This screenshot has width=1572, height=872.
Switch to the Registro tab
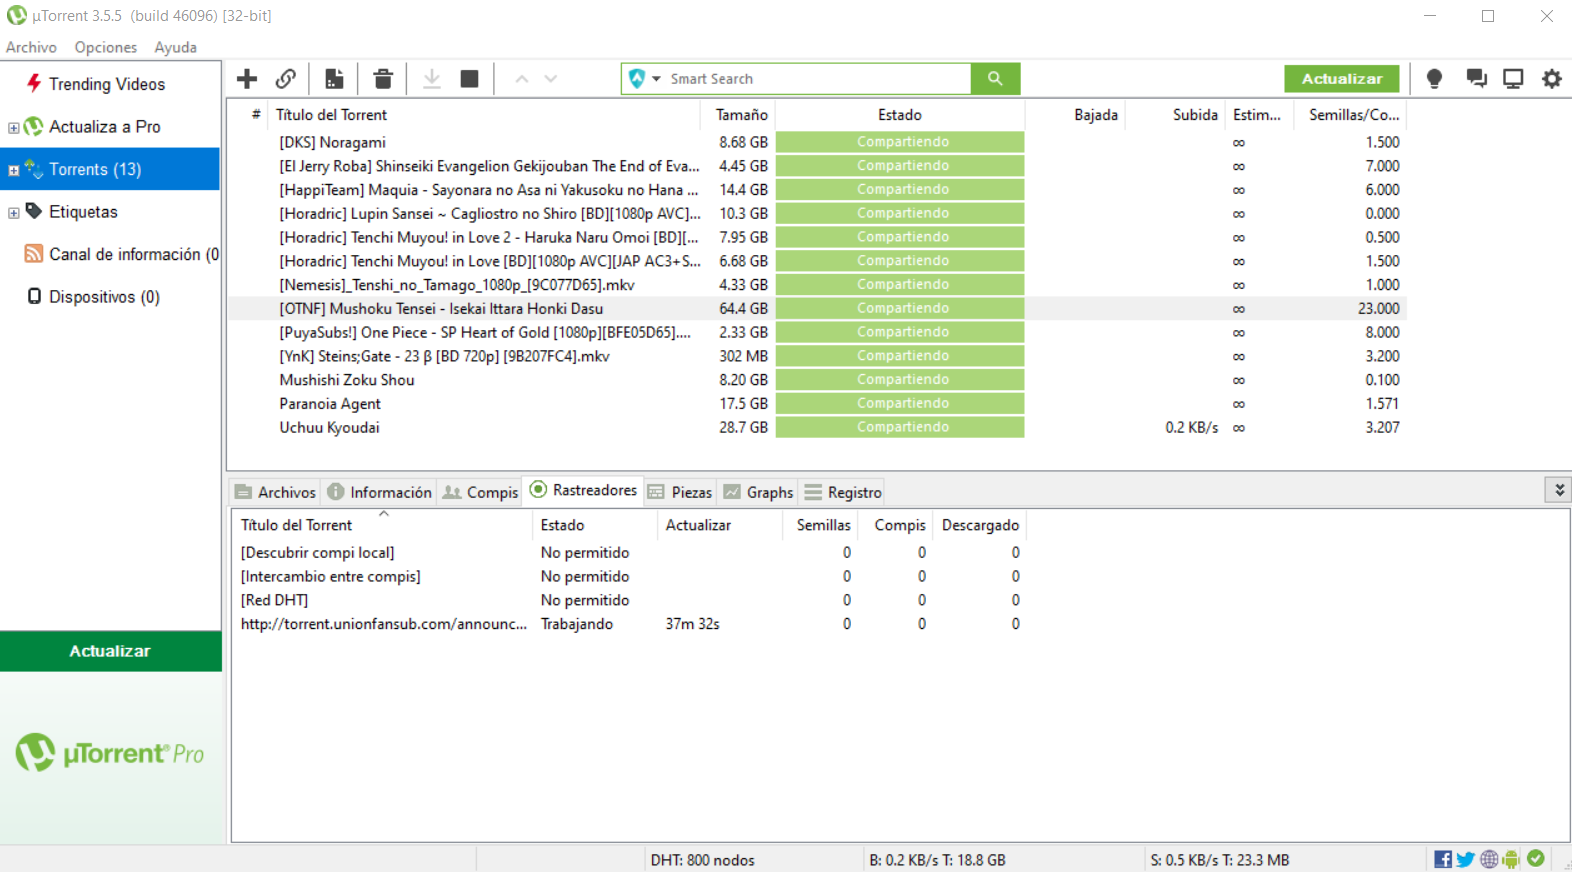point(843,492)
